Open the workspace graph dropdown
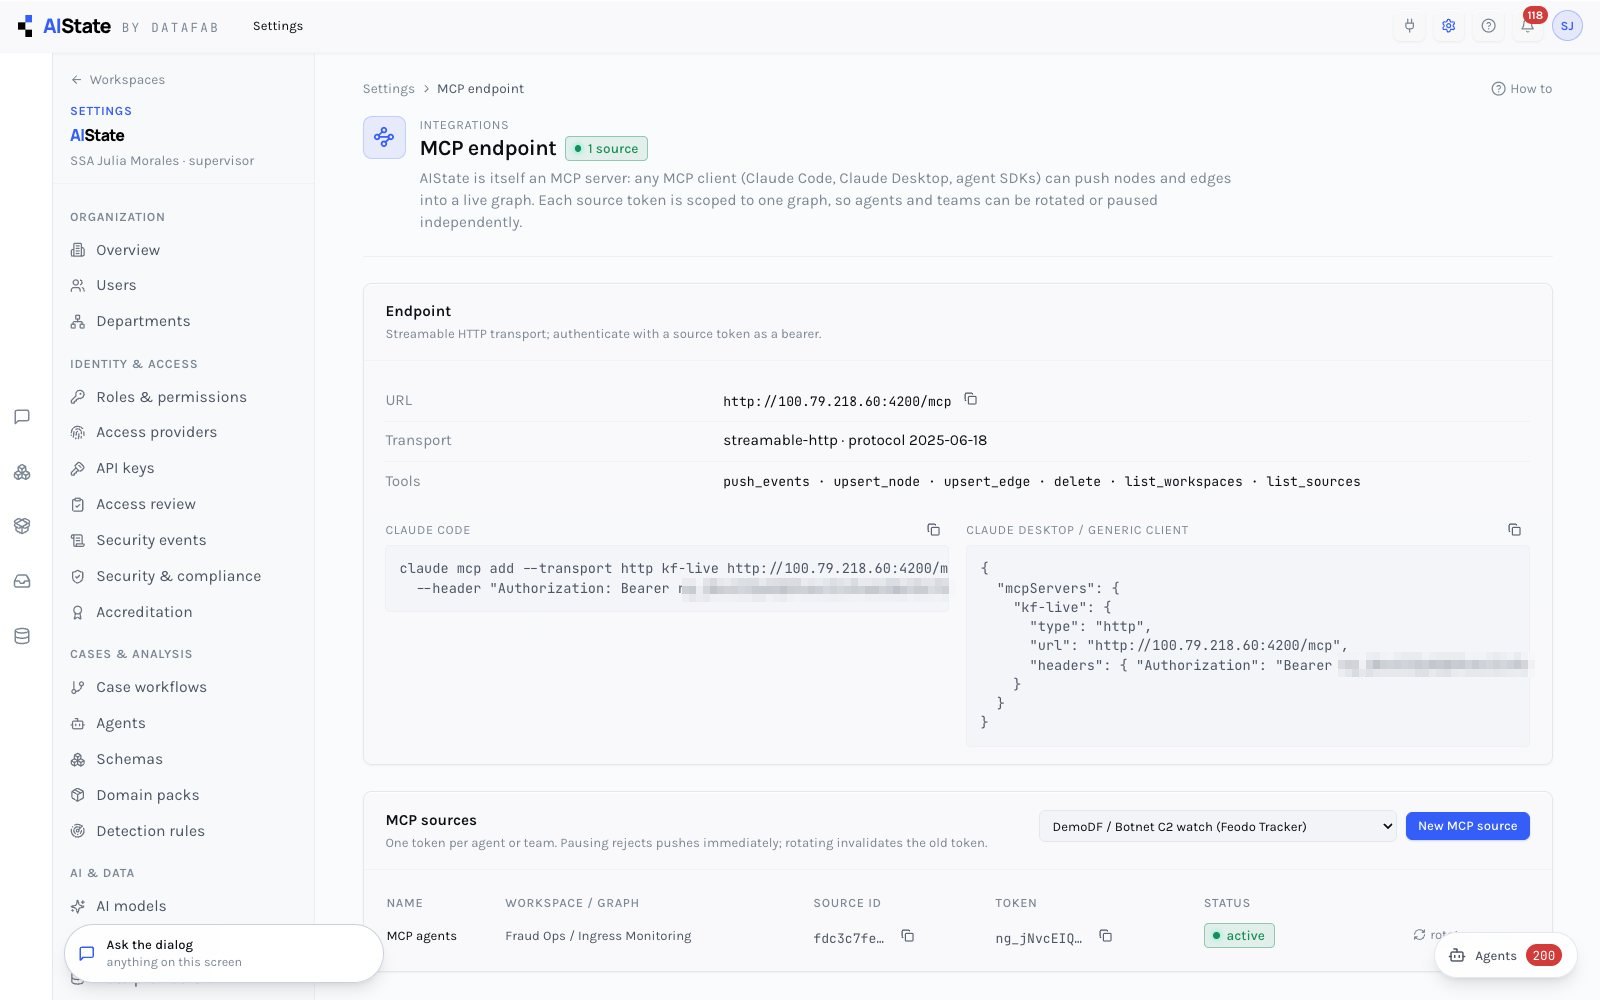 tap(1217, 826)
